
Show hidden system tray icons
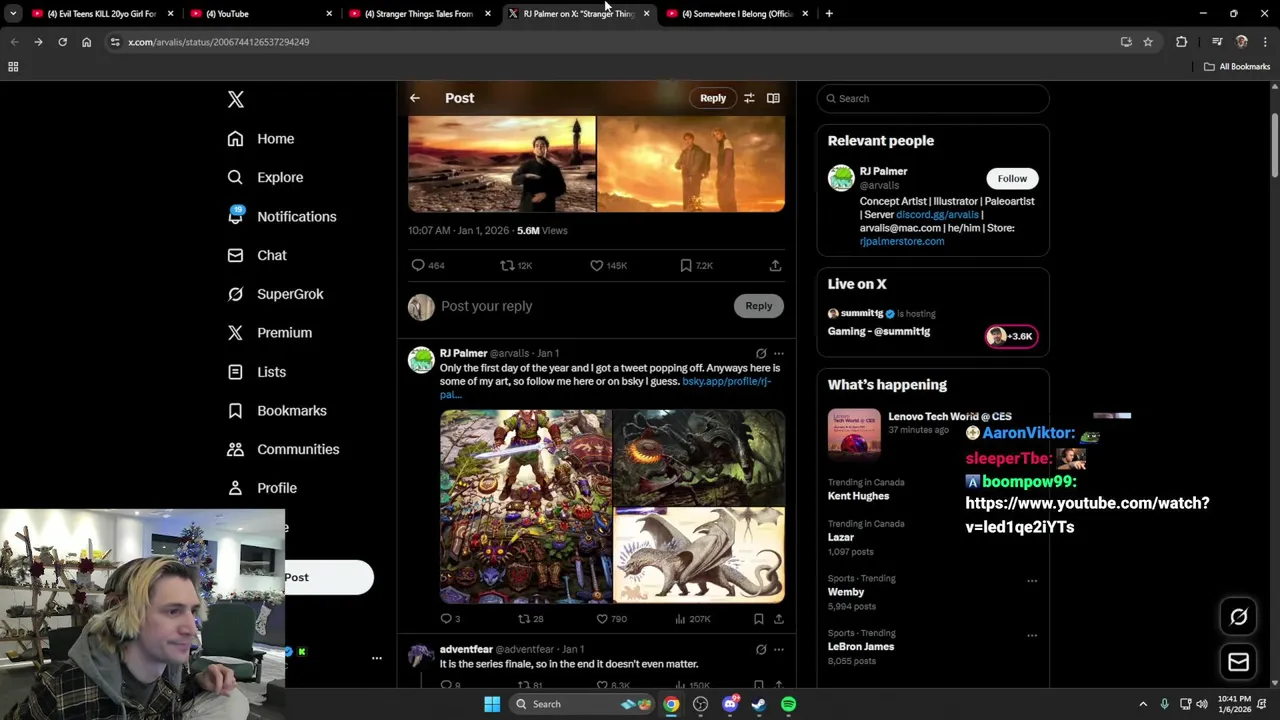click(1143, 704)
